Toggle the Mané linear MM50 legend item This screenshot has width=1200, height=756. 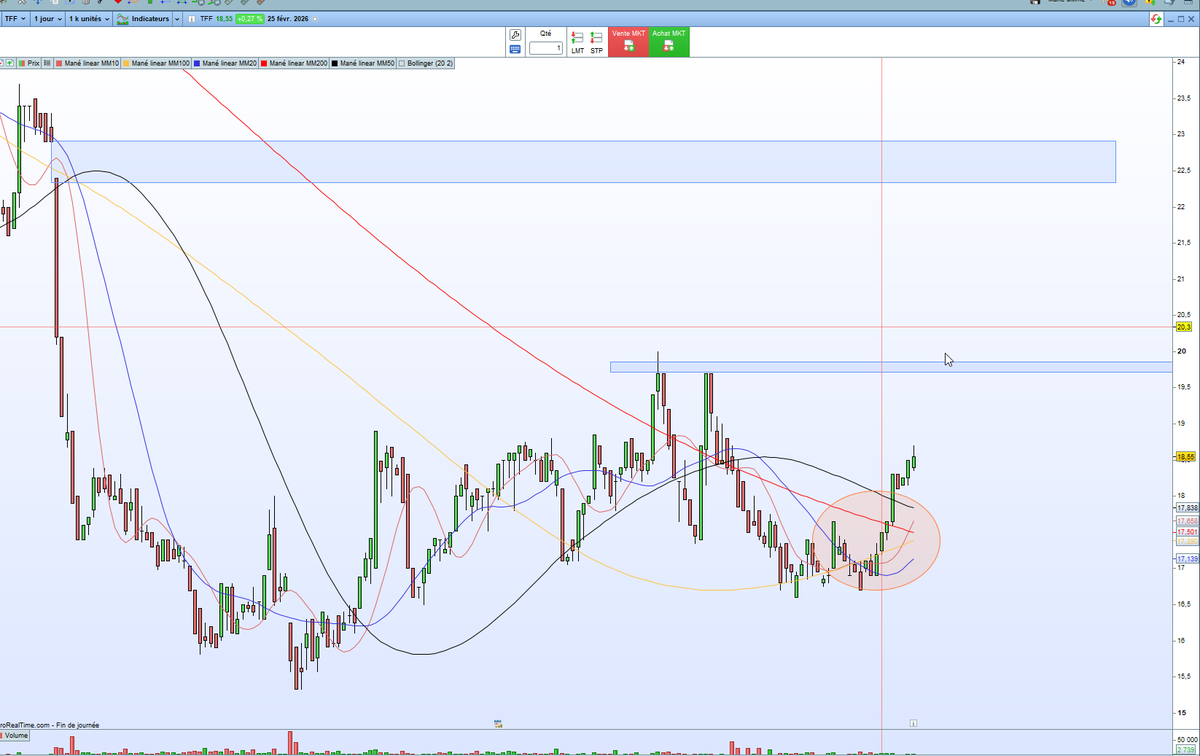click(x=364, y=63)
